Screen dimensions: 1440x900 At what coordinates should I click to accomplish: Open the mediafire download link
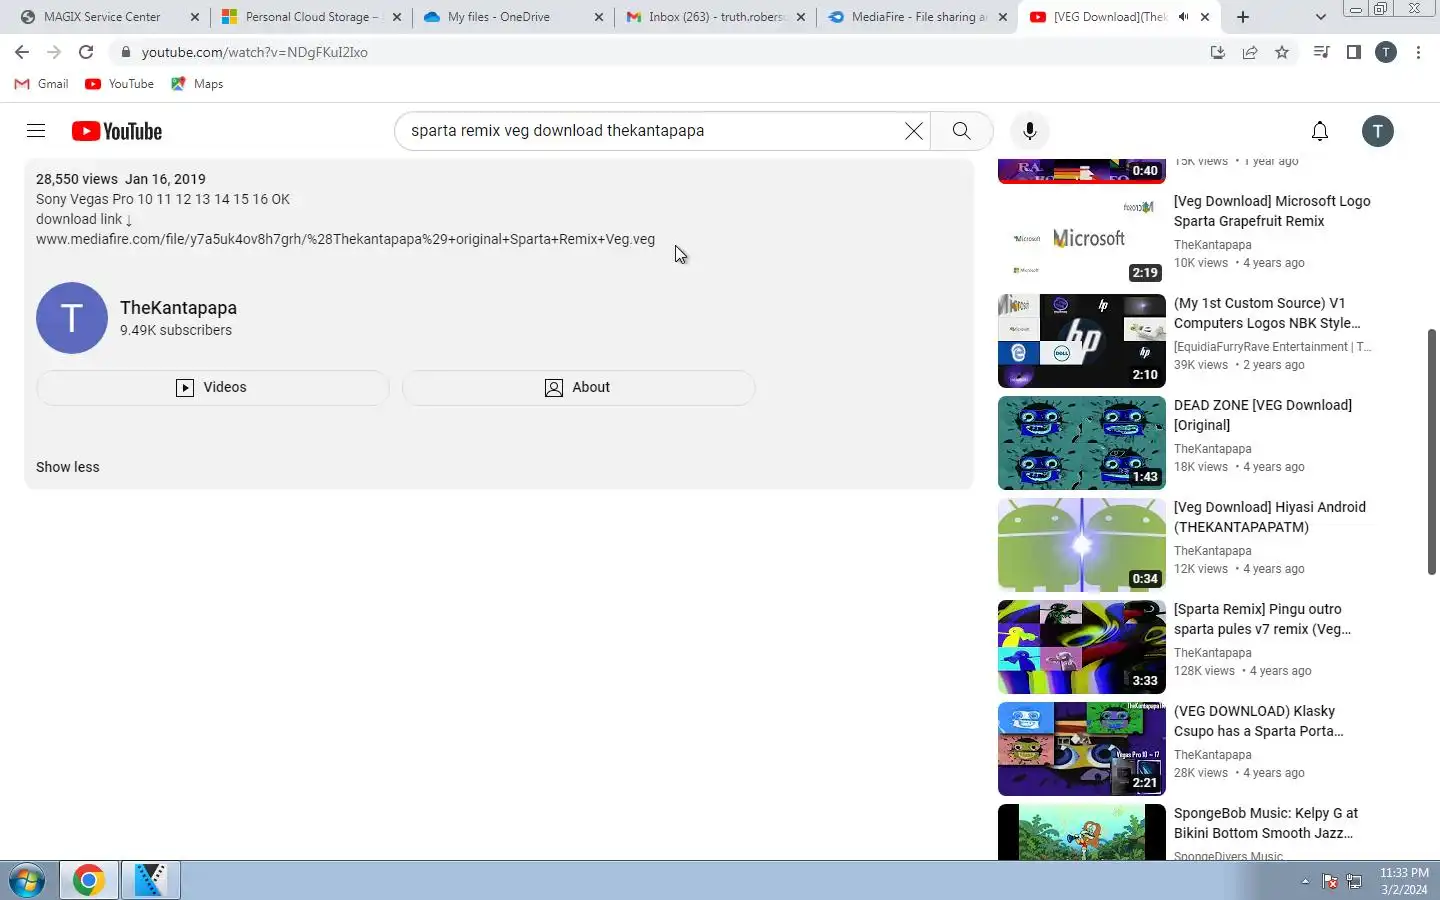click(x=346, y=239)
